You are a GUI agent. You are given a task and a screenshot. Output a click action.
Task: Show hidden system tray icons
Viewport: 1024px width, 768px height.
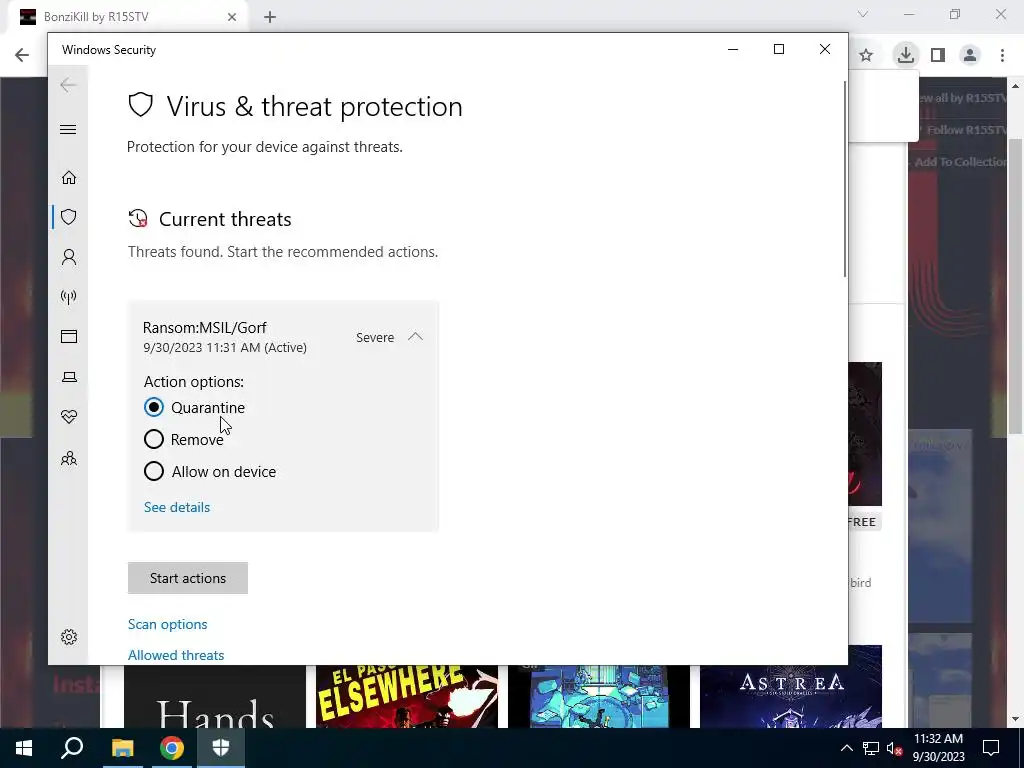(846, 748)
